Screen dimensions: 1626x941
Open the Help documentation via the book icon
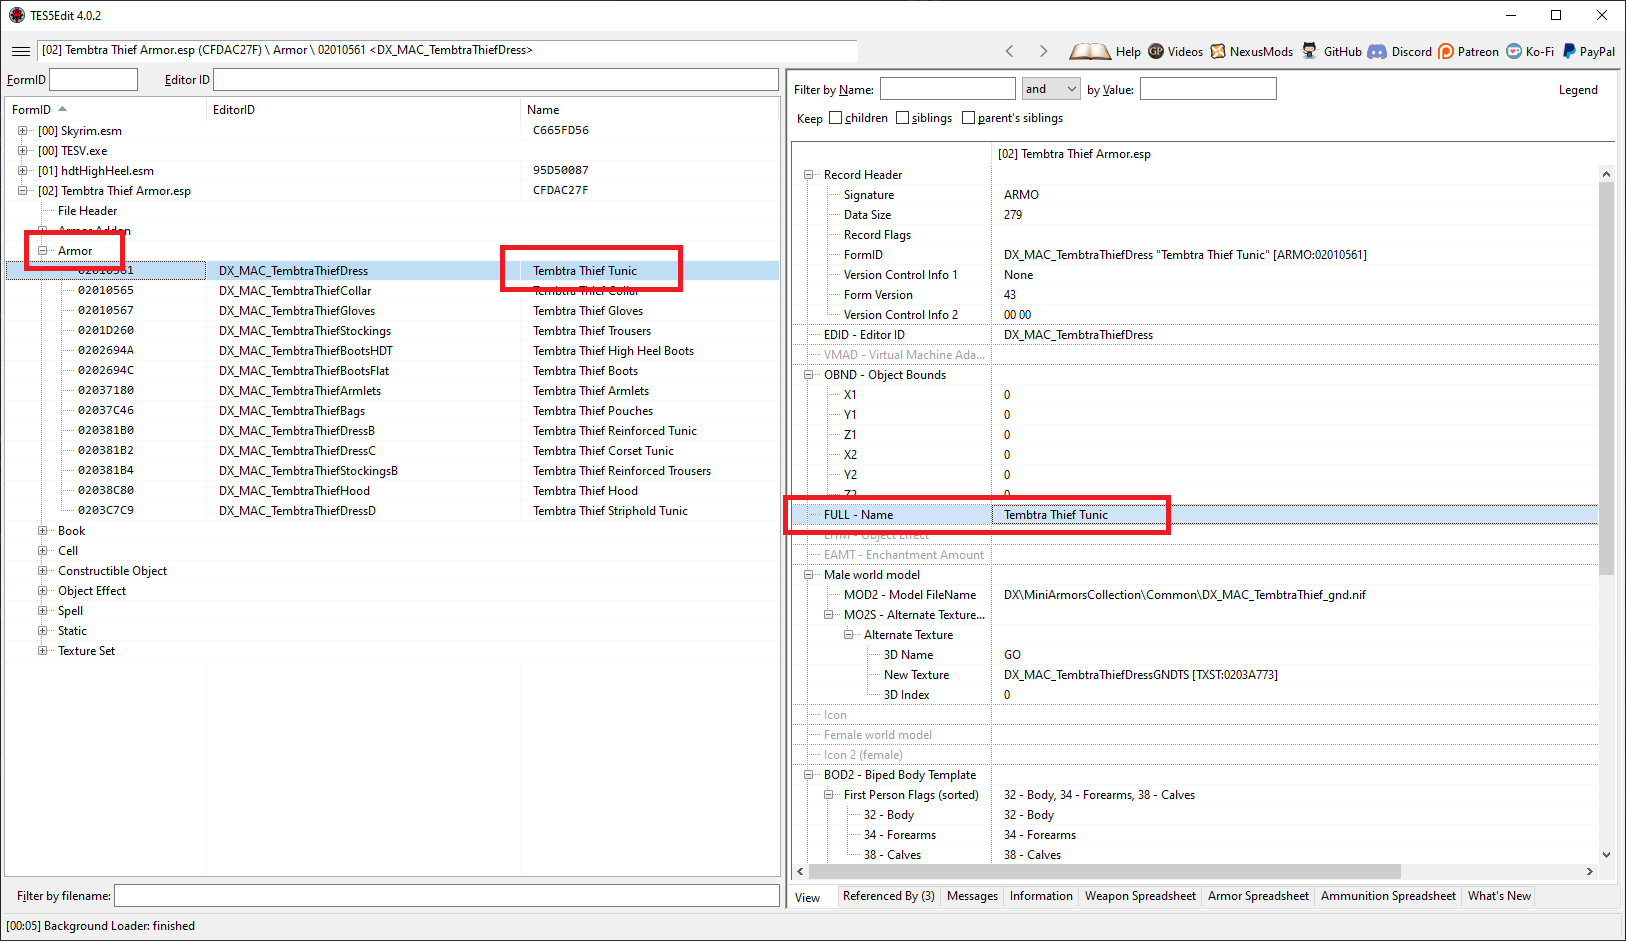pyautogui.click(x=1090, y=51)
